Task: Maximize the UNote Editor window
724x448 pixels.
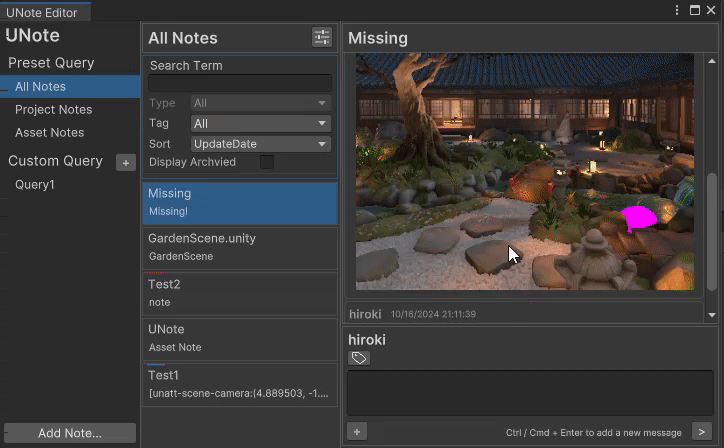Action: [x=694, y=10]
